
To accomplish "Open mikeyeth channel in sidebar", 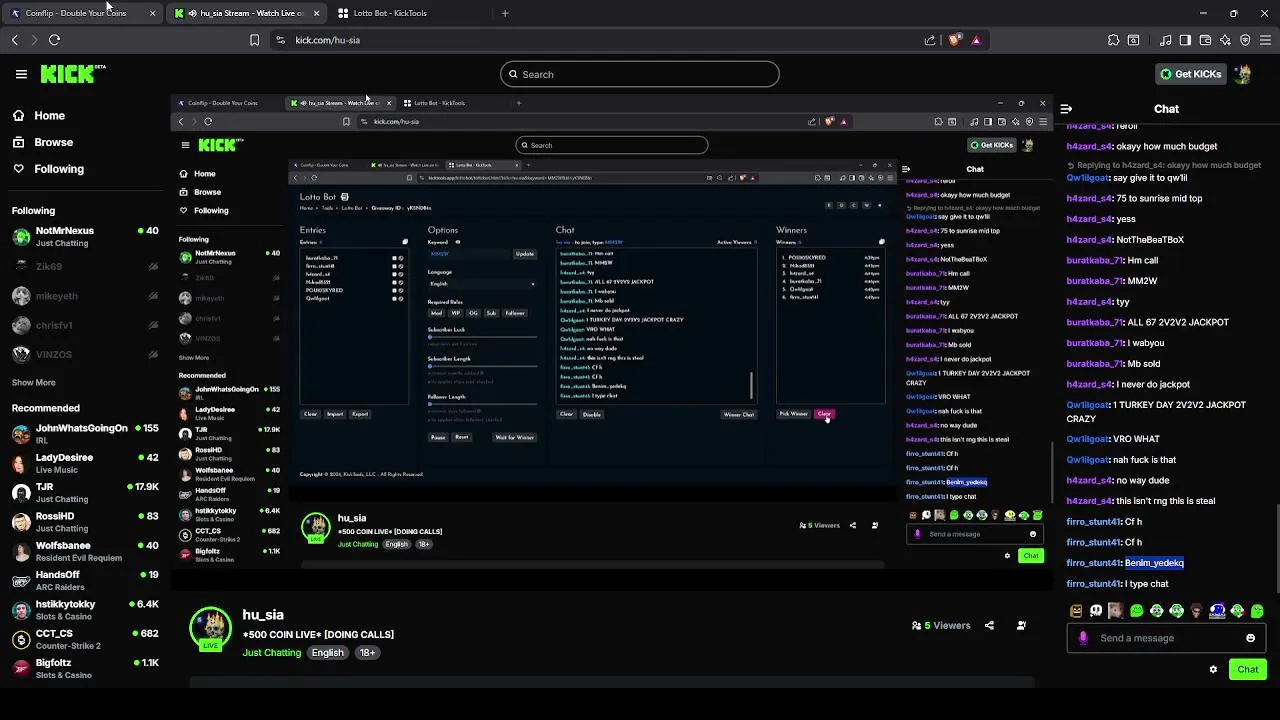I will click(84, 296).
